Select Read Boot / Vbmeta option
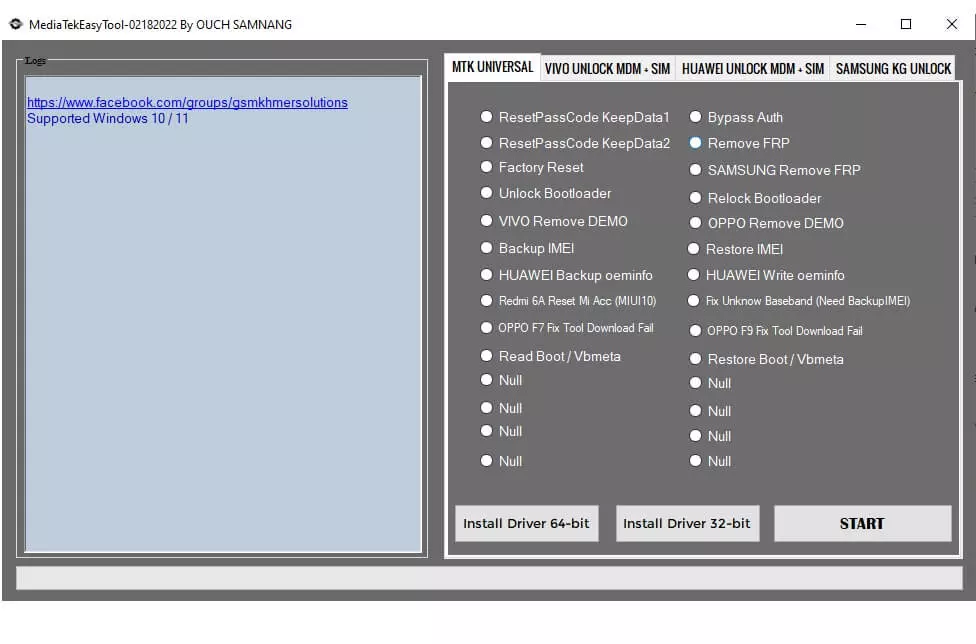Viewport: 976px width, 644px height. tap(487, 356)
